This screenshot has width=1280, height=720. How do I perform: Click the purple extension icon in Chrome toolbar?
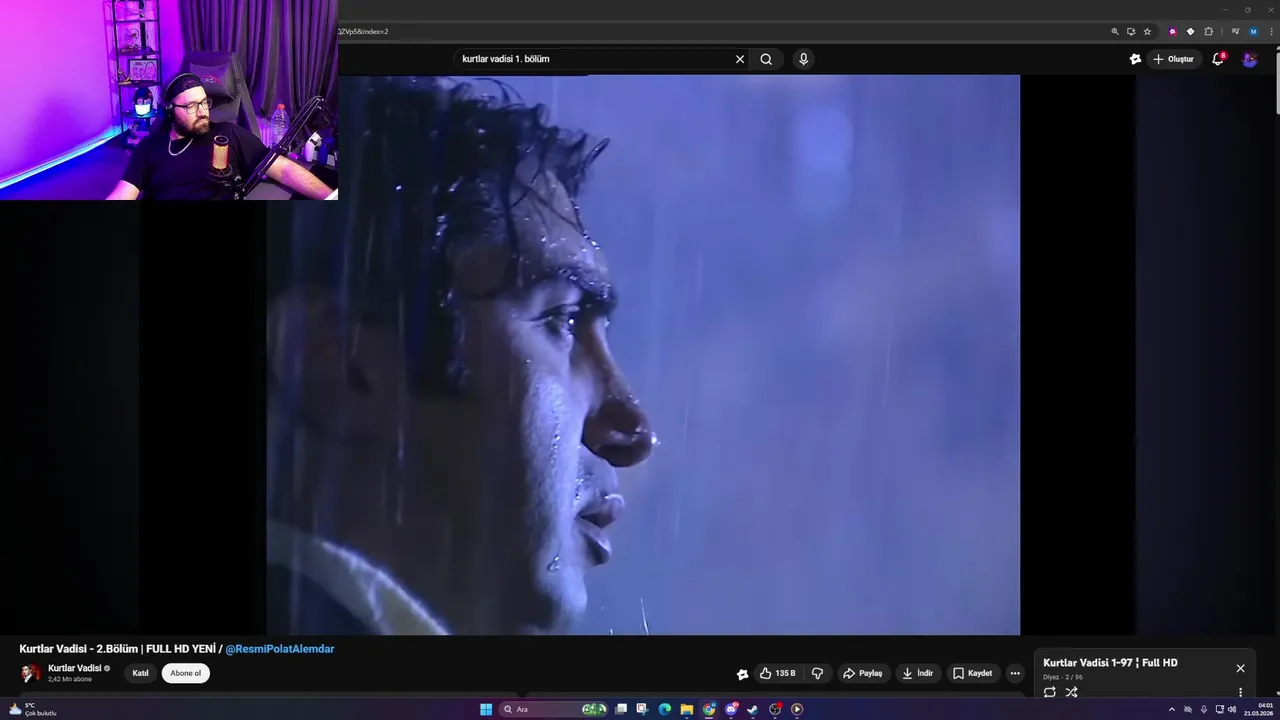click(x=1173, y=31)
